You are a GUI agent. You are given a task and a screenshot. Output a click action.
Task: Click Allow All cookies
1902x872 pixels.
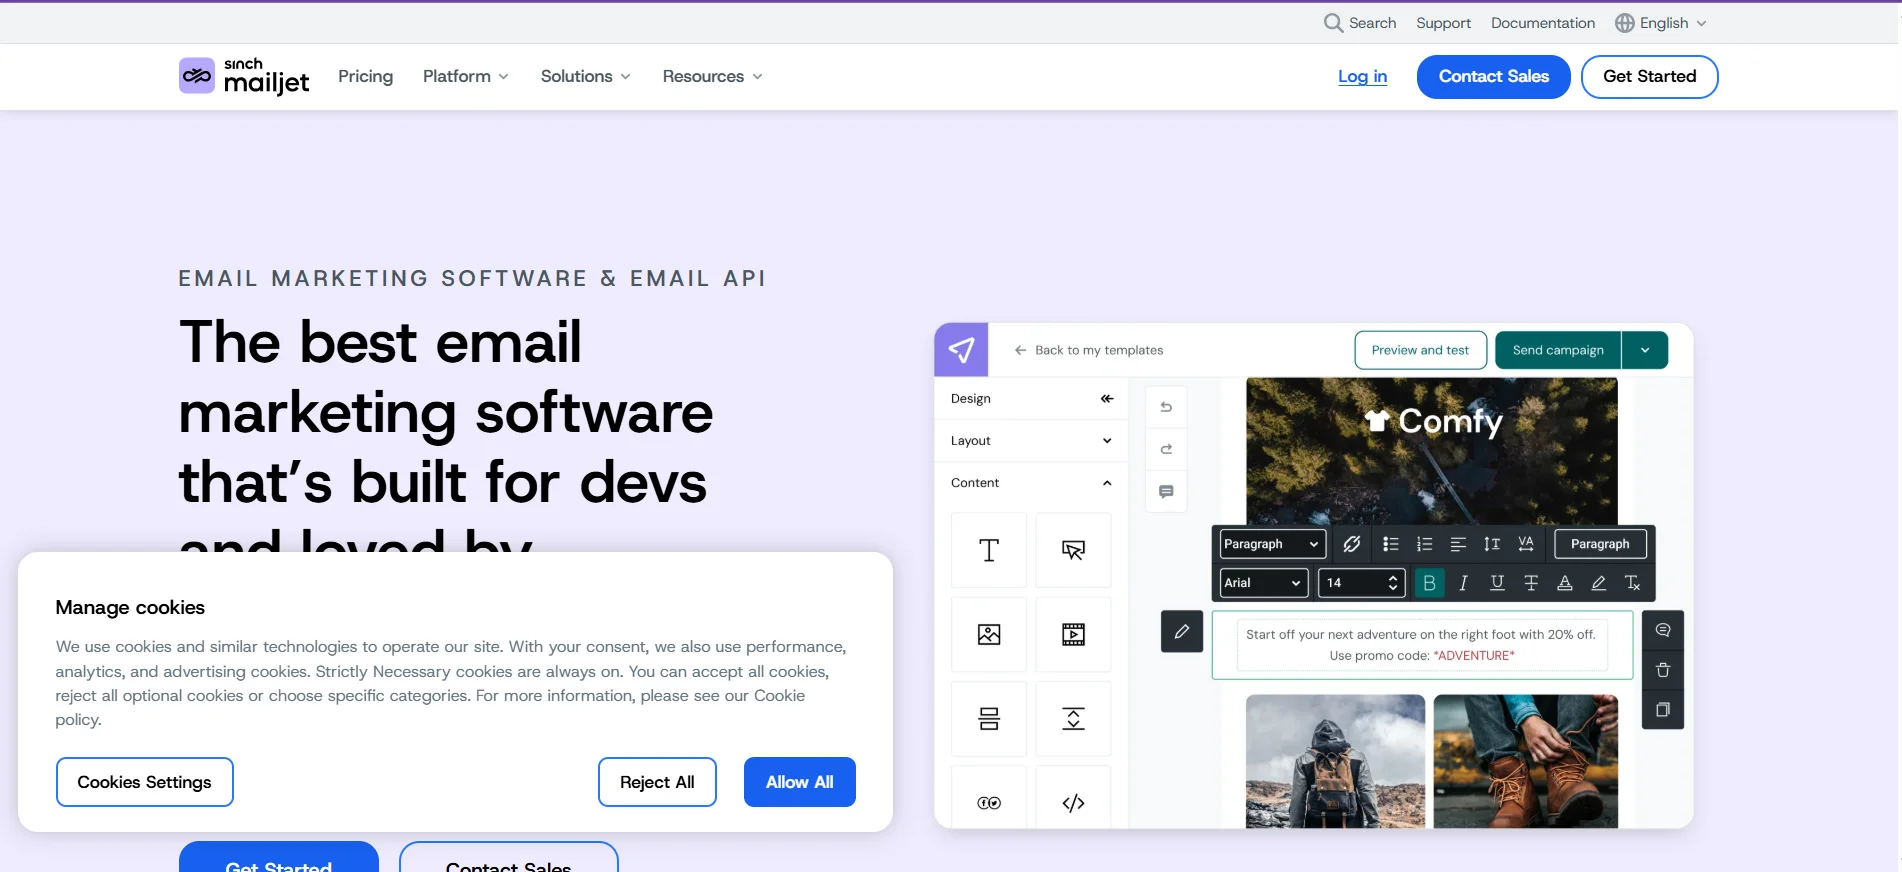[x=799, y=782]
